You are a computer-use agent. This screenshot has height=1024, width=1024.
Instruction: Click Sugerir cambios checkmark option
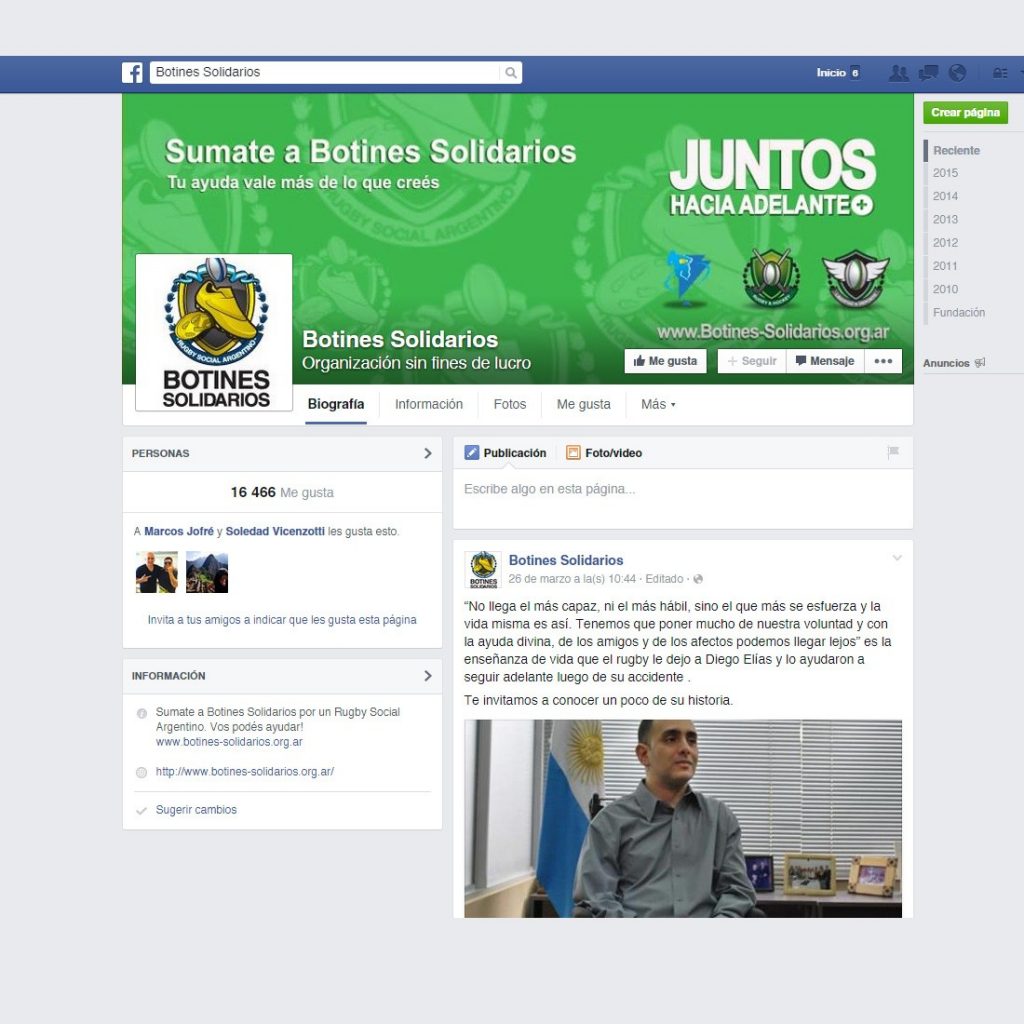196,809
